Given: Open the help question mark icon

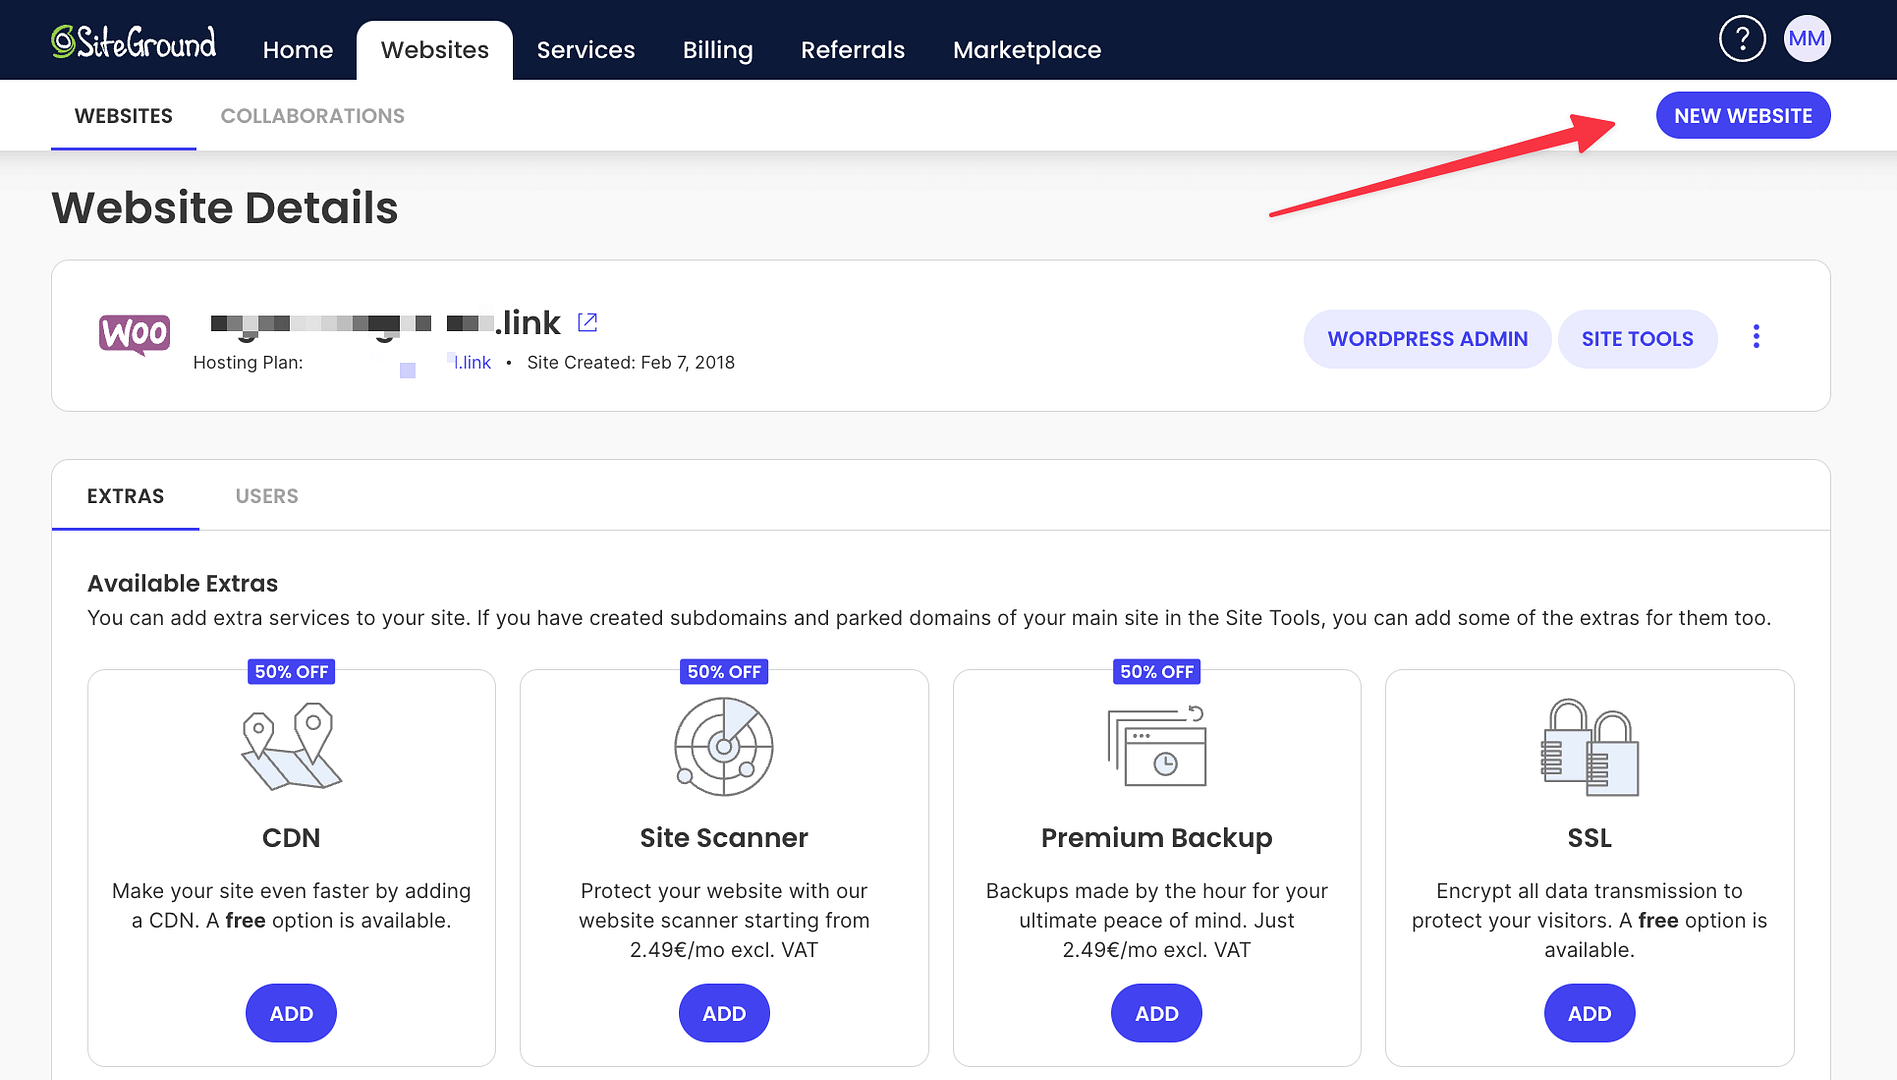Looking at the screenshot, I should [x=1742, y=39].
